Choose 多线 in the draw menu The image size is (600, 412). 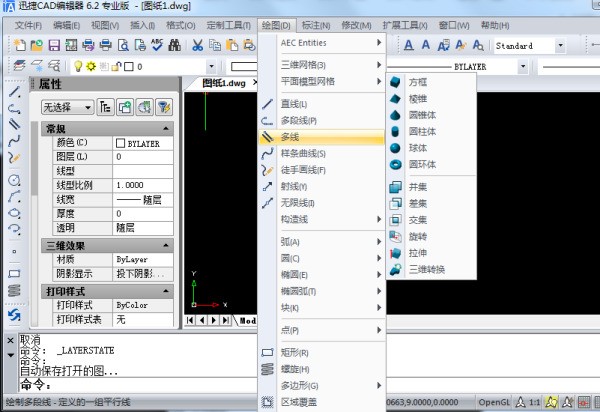point(321,137)
